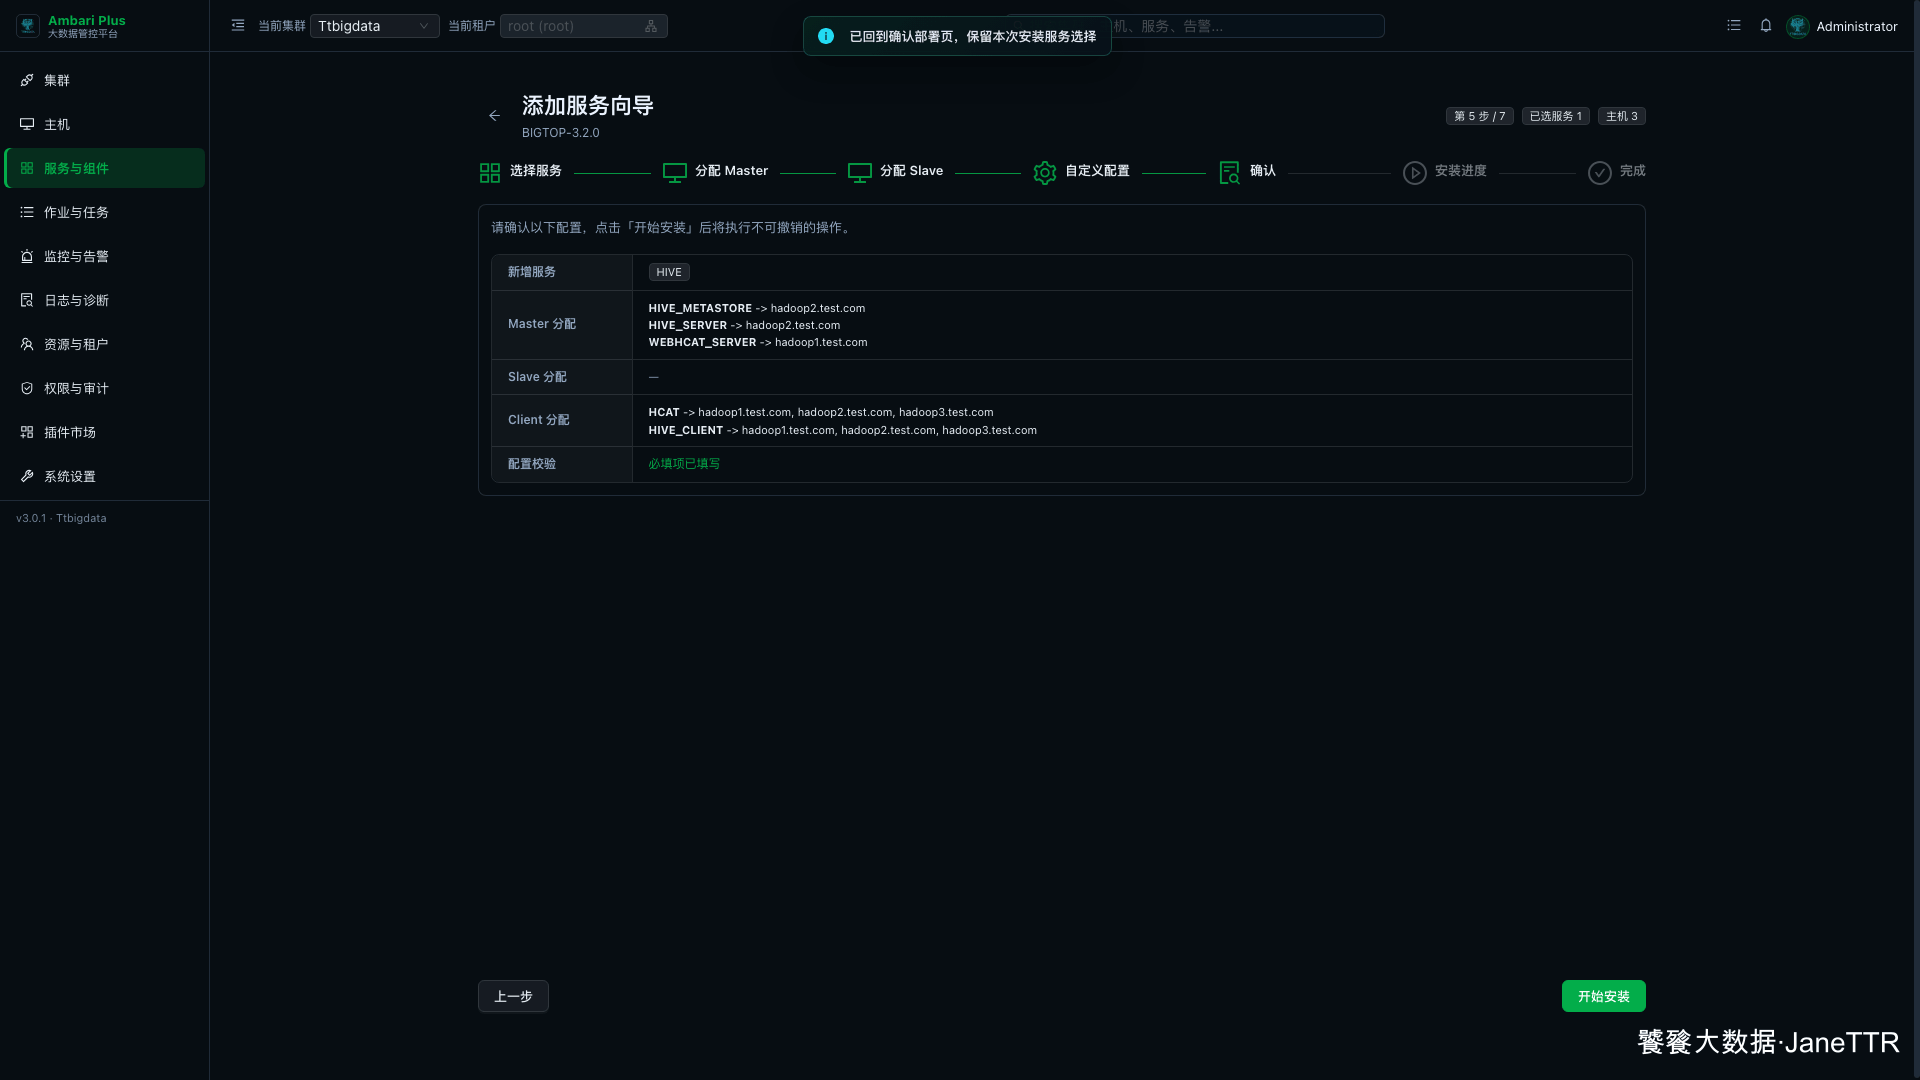Click the 第 5 步 / 7 badge

(1480, 116)
